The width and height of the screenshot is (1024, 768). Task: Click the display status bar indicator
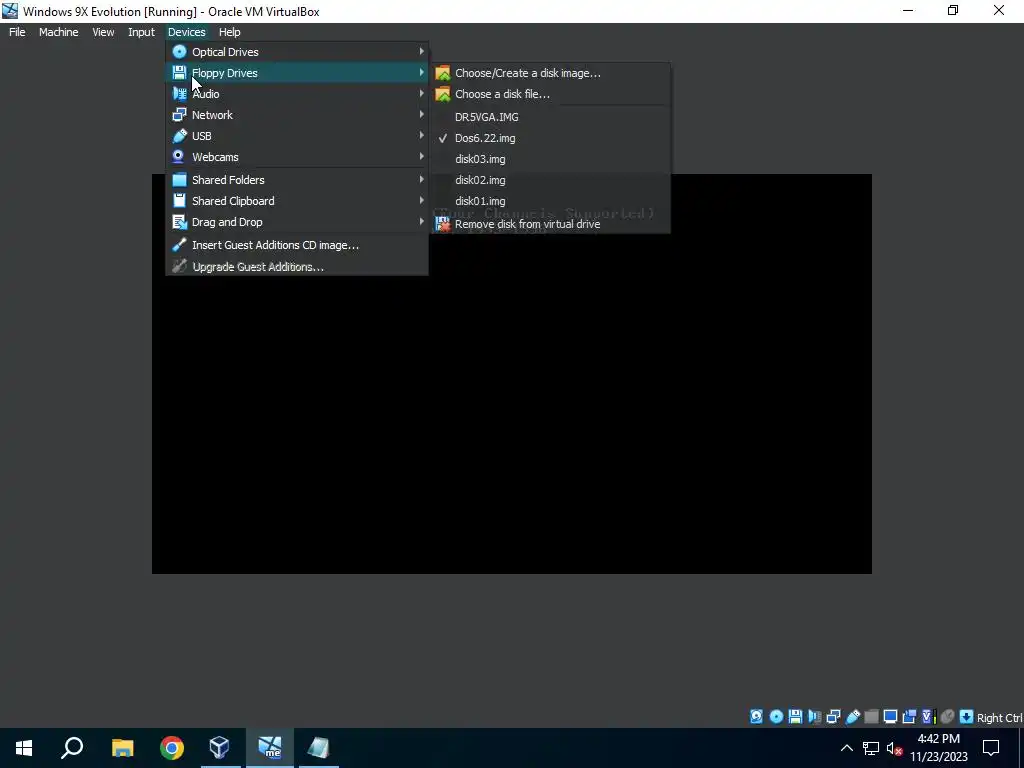click(x=890, y=716)
